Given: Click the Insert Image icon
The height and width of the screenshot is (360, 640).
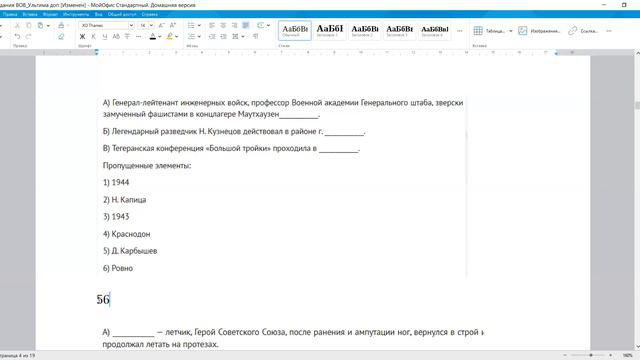Looking at the screenshot, I should [522, 31].
